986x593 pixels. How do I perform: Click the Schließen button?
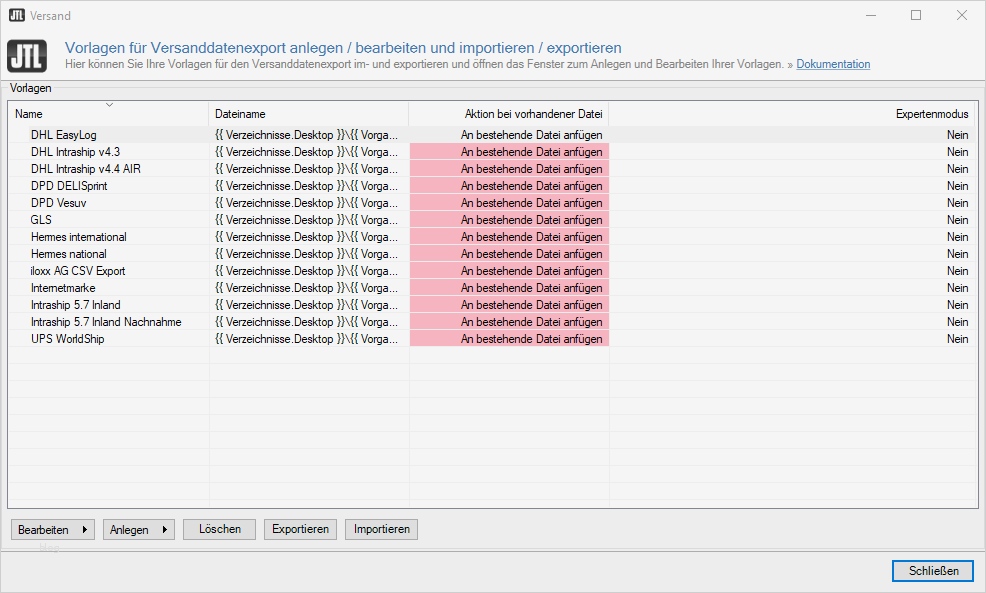(x=933, y=571)
